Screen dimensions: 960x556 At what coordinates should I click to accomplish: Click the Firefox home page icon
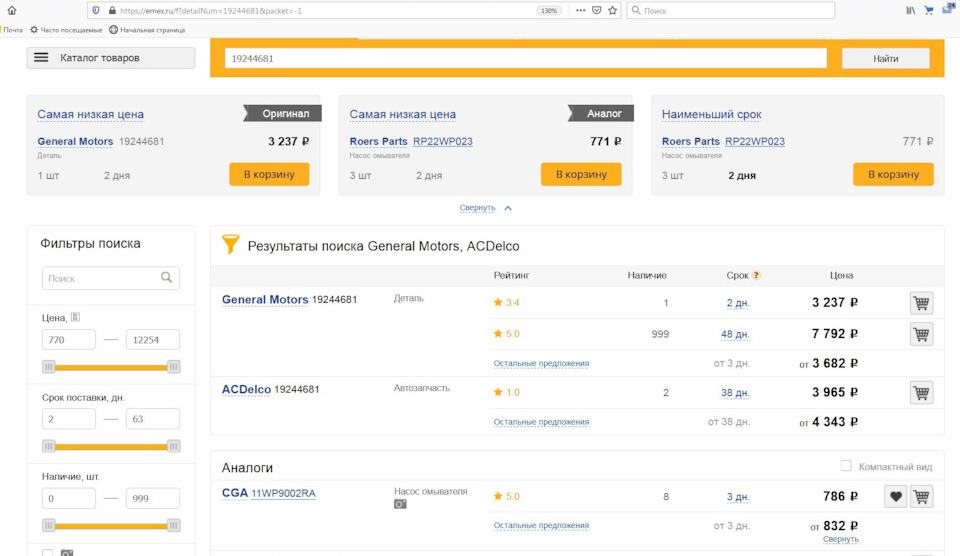[x=12, y=10]
